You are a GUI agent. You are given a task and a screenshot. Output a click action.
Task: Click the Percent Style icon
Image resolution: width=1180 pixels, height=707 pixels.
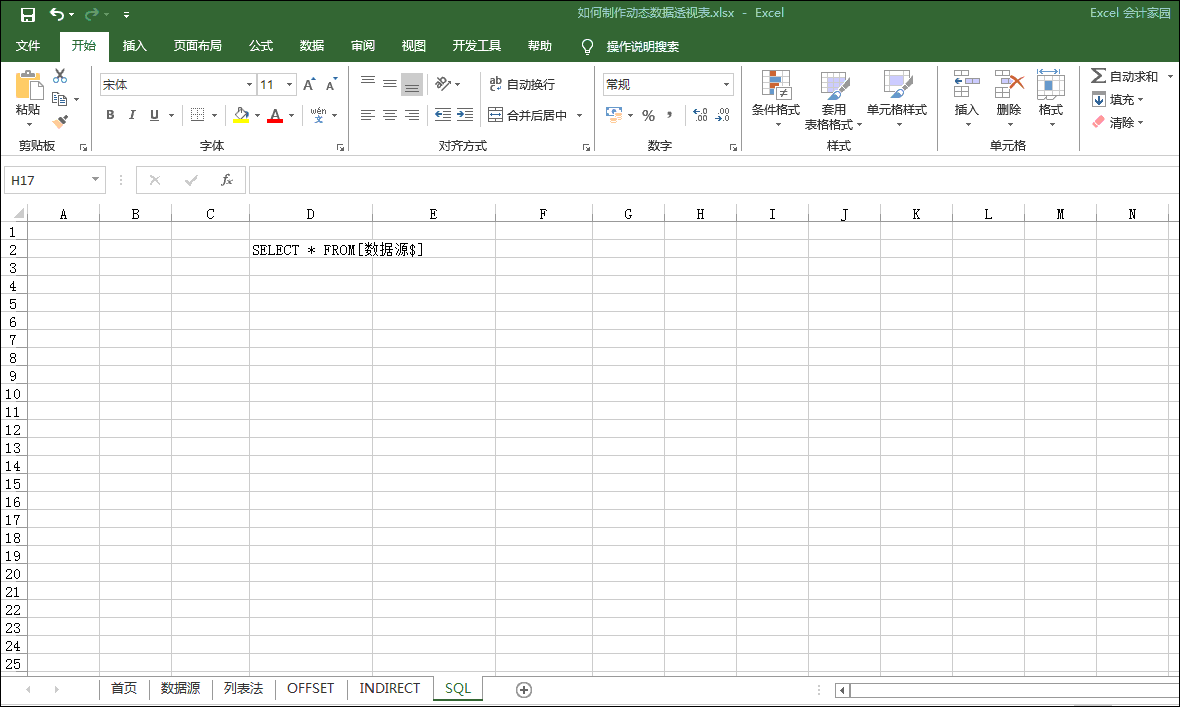[648, 115]
